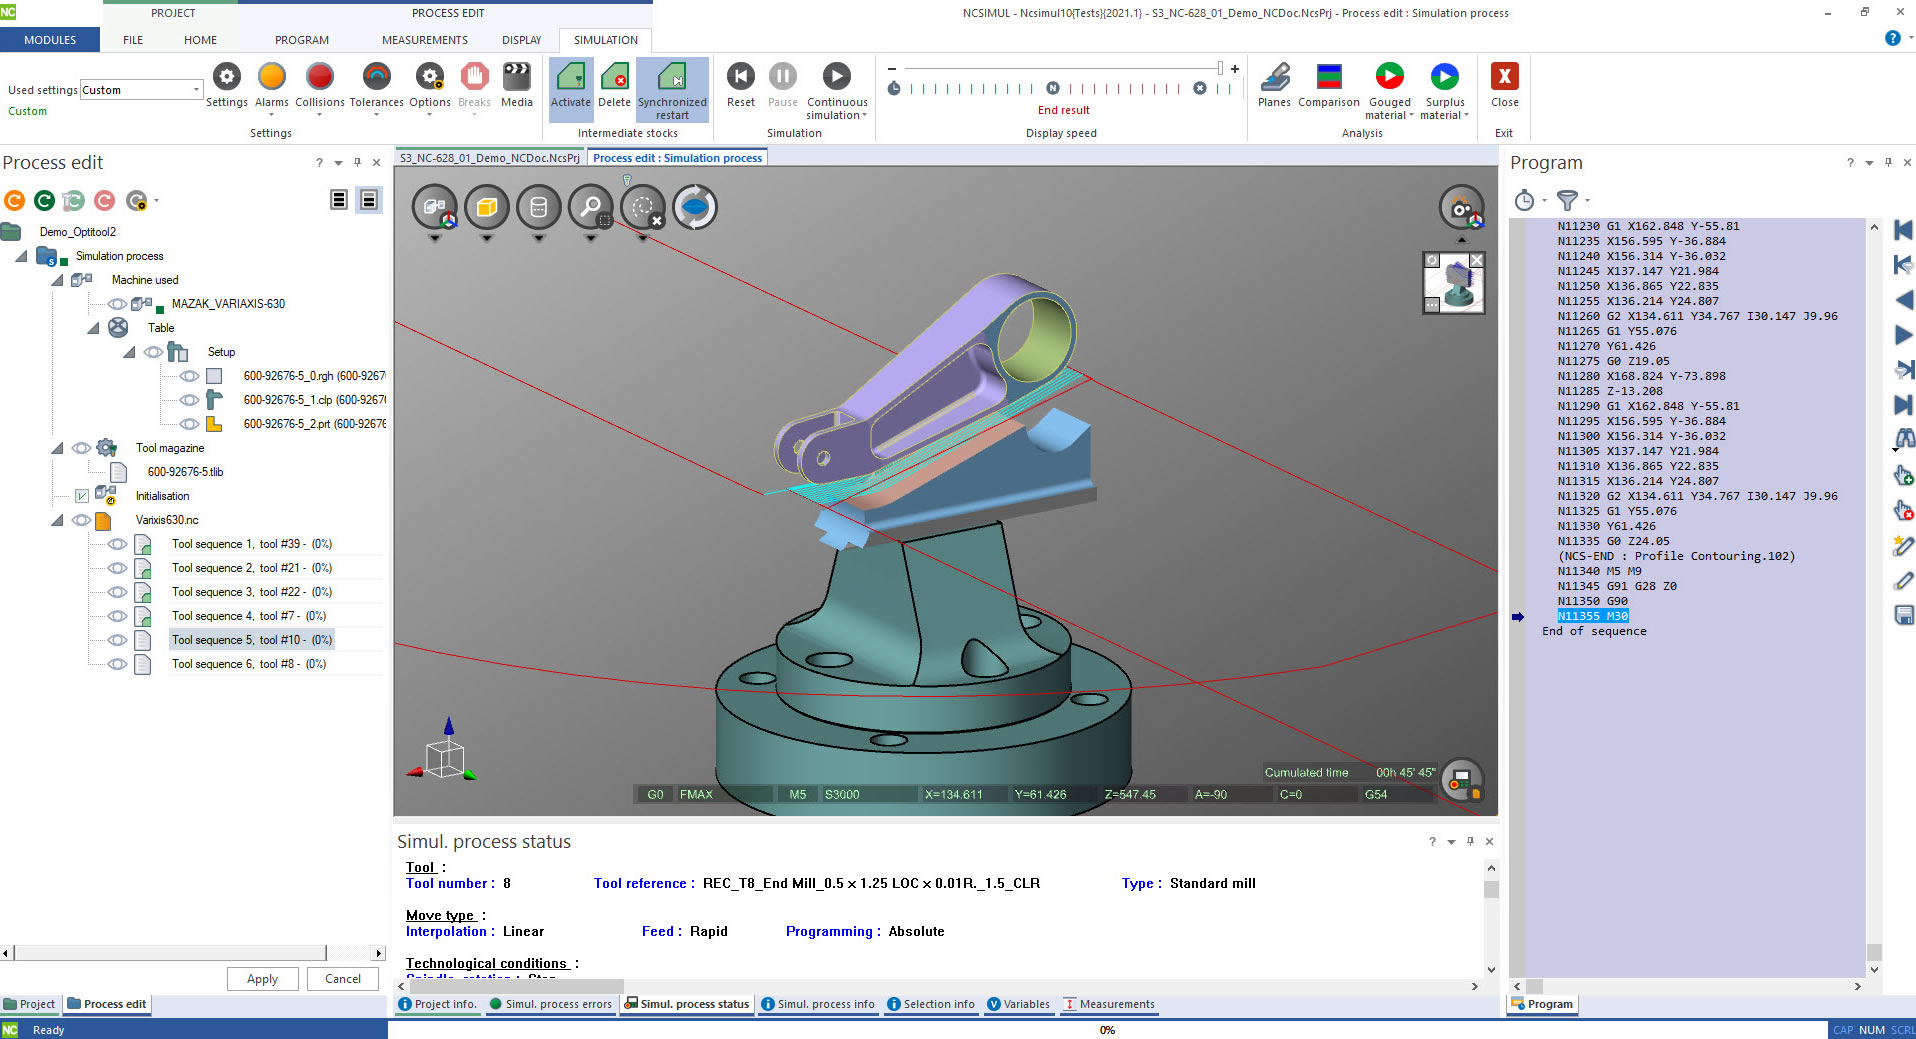Click the Apply button
This screenshot has height=1039, width=1916.
(262, 979)
